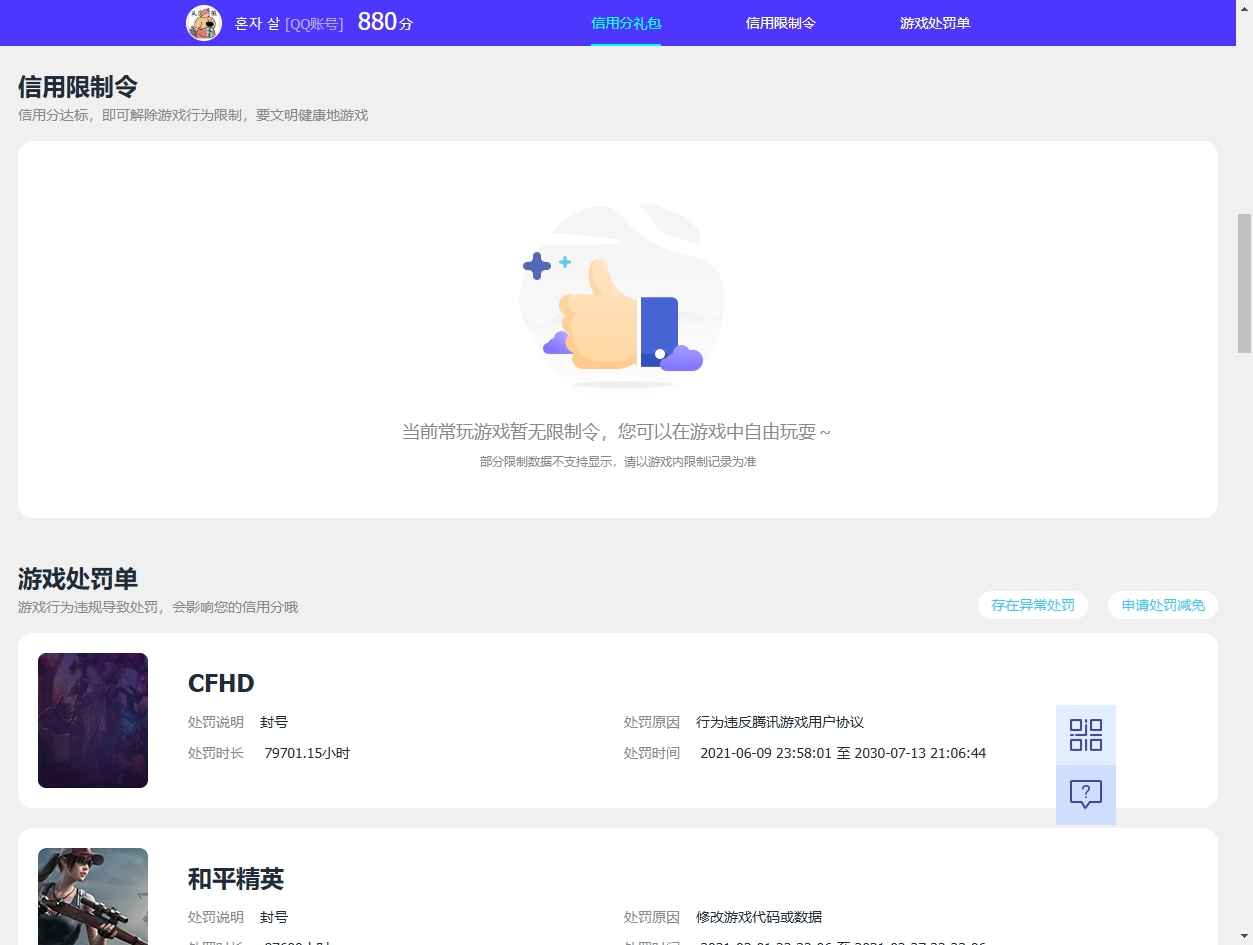
Task: Click the username 혼자 살 in header
Action: click(x=257, y=23)
